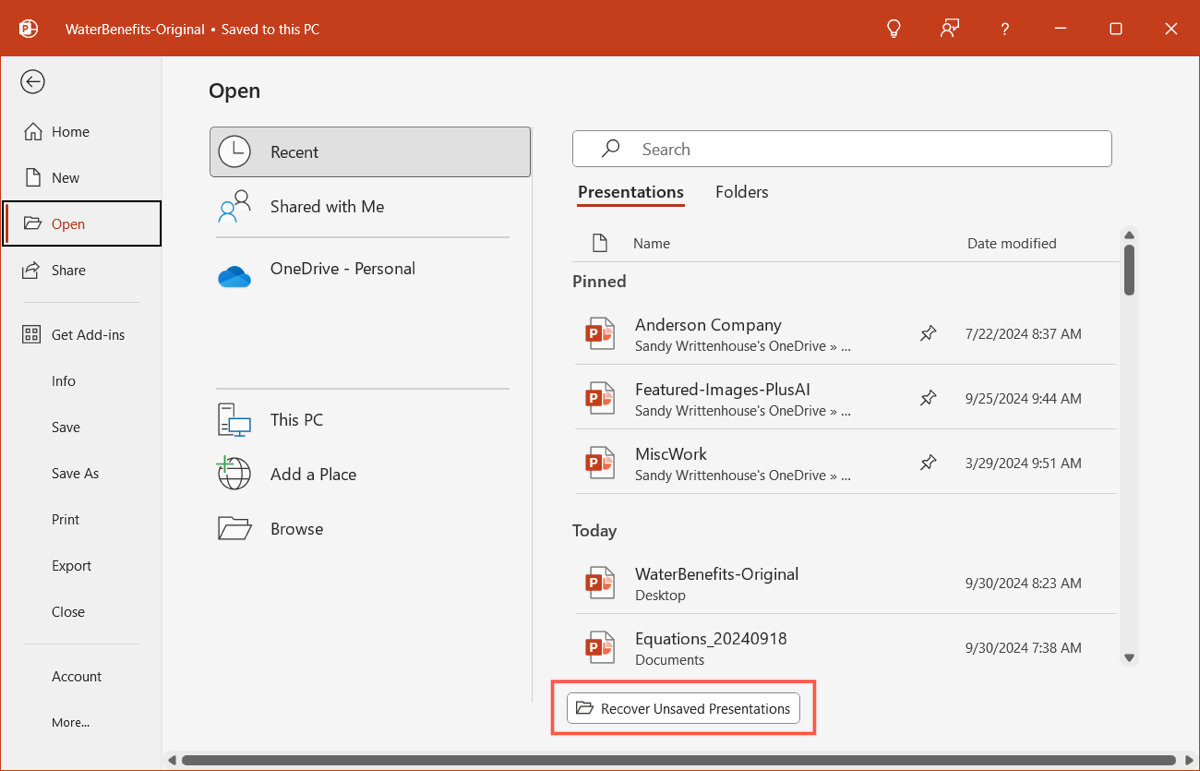Switch to the Folders tab

coord(741,192)
